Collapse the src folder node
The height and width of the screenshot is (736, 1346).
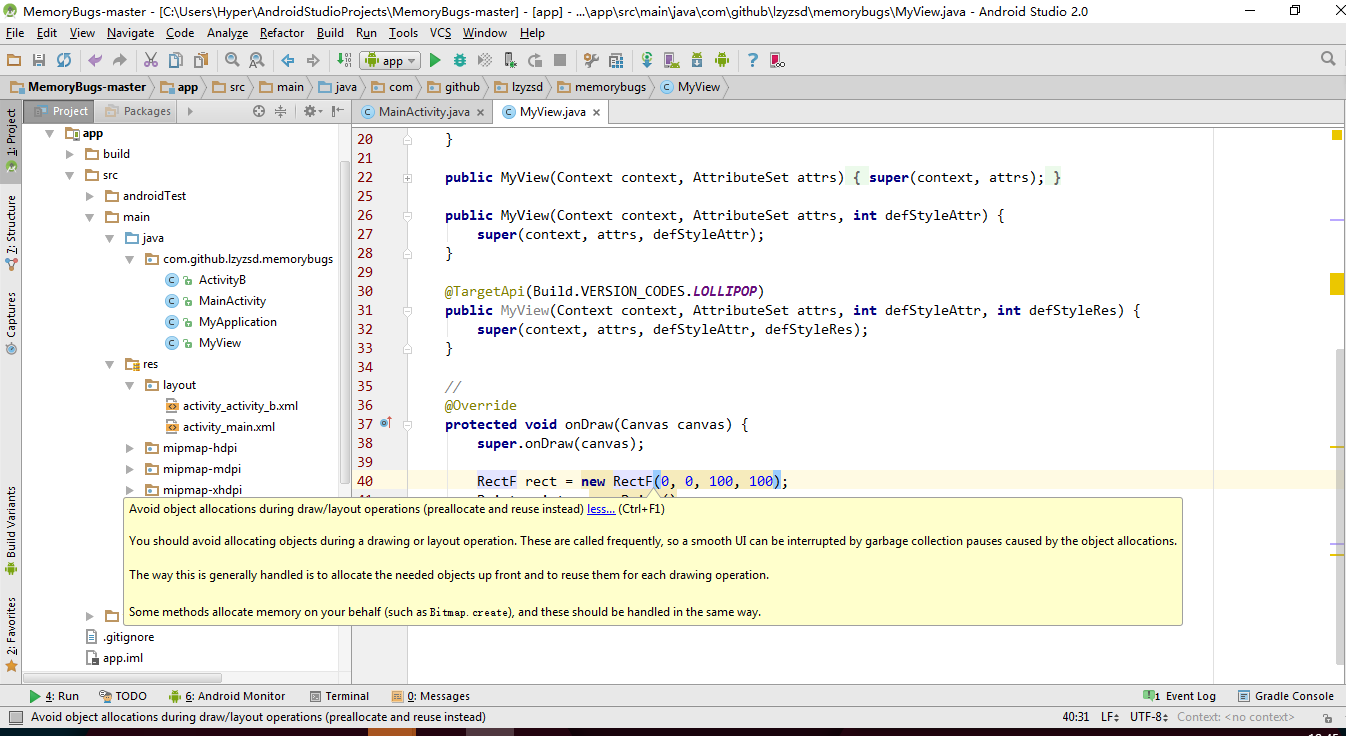point(69,175)
